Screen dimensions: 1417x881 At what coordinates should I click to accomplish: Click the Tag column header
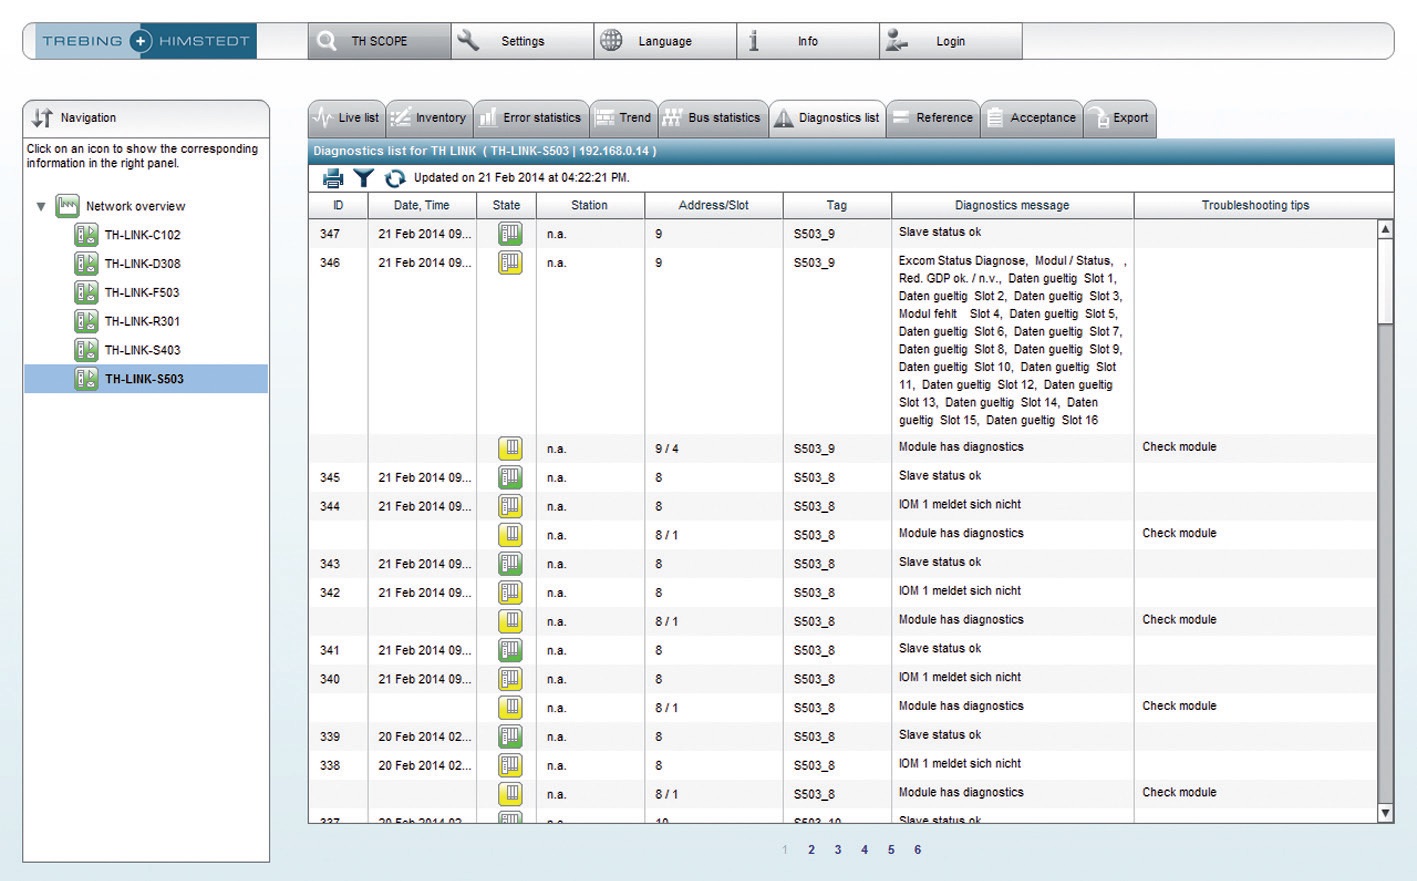coord(837,205)
